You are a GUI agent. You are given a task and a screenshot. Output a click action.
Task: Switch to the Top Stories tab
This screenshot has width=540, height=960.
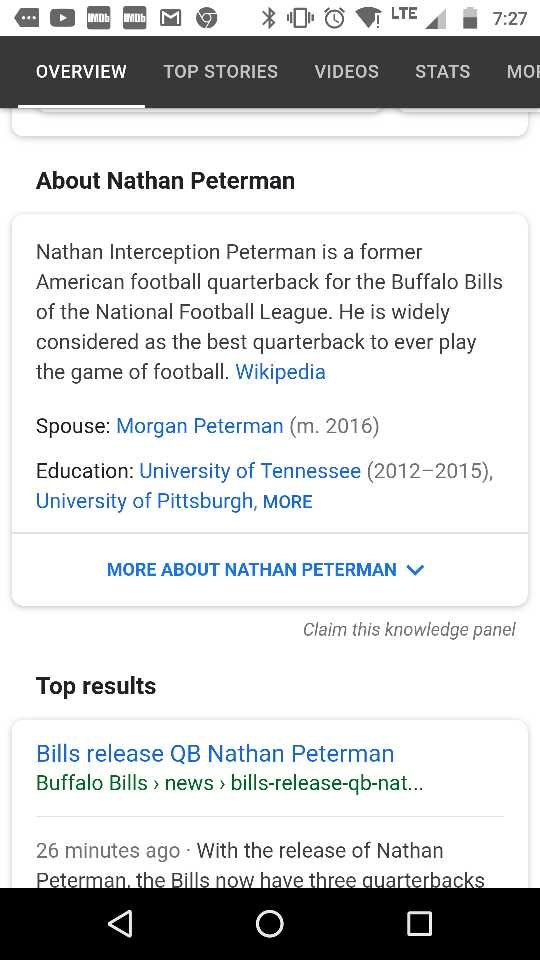click(x=220, y=72)
